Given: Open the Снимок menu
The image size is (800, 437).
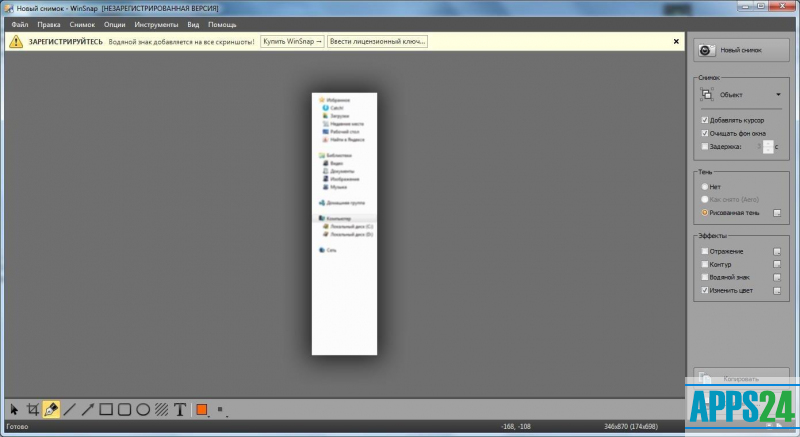Looking at the screenshot, I should (82, 24).
